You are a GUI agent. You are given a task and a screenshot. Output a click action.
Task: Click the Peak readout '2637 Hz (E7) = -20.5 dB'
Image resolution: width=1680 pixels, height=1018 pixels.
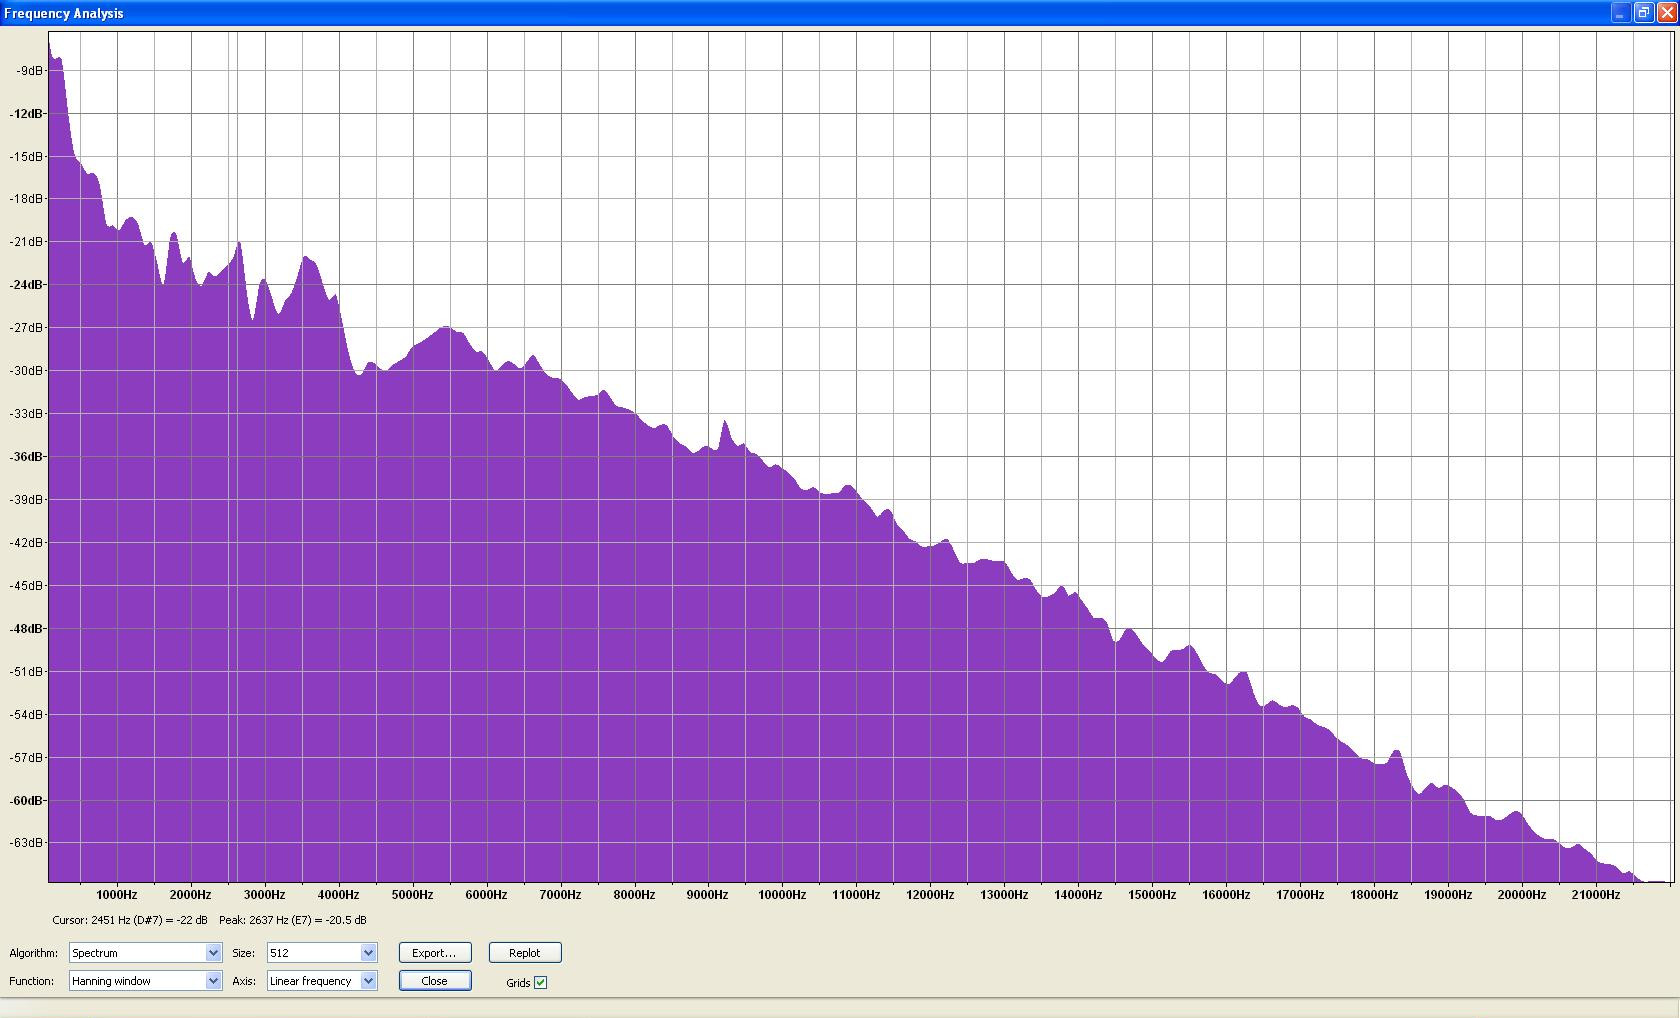292,920
